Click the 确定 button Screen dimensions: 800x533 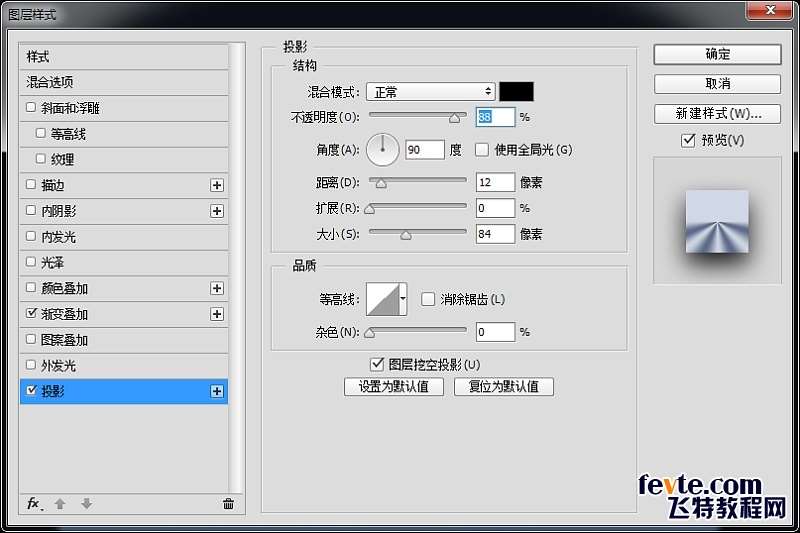pos(717,54)
